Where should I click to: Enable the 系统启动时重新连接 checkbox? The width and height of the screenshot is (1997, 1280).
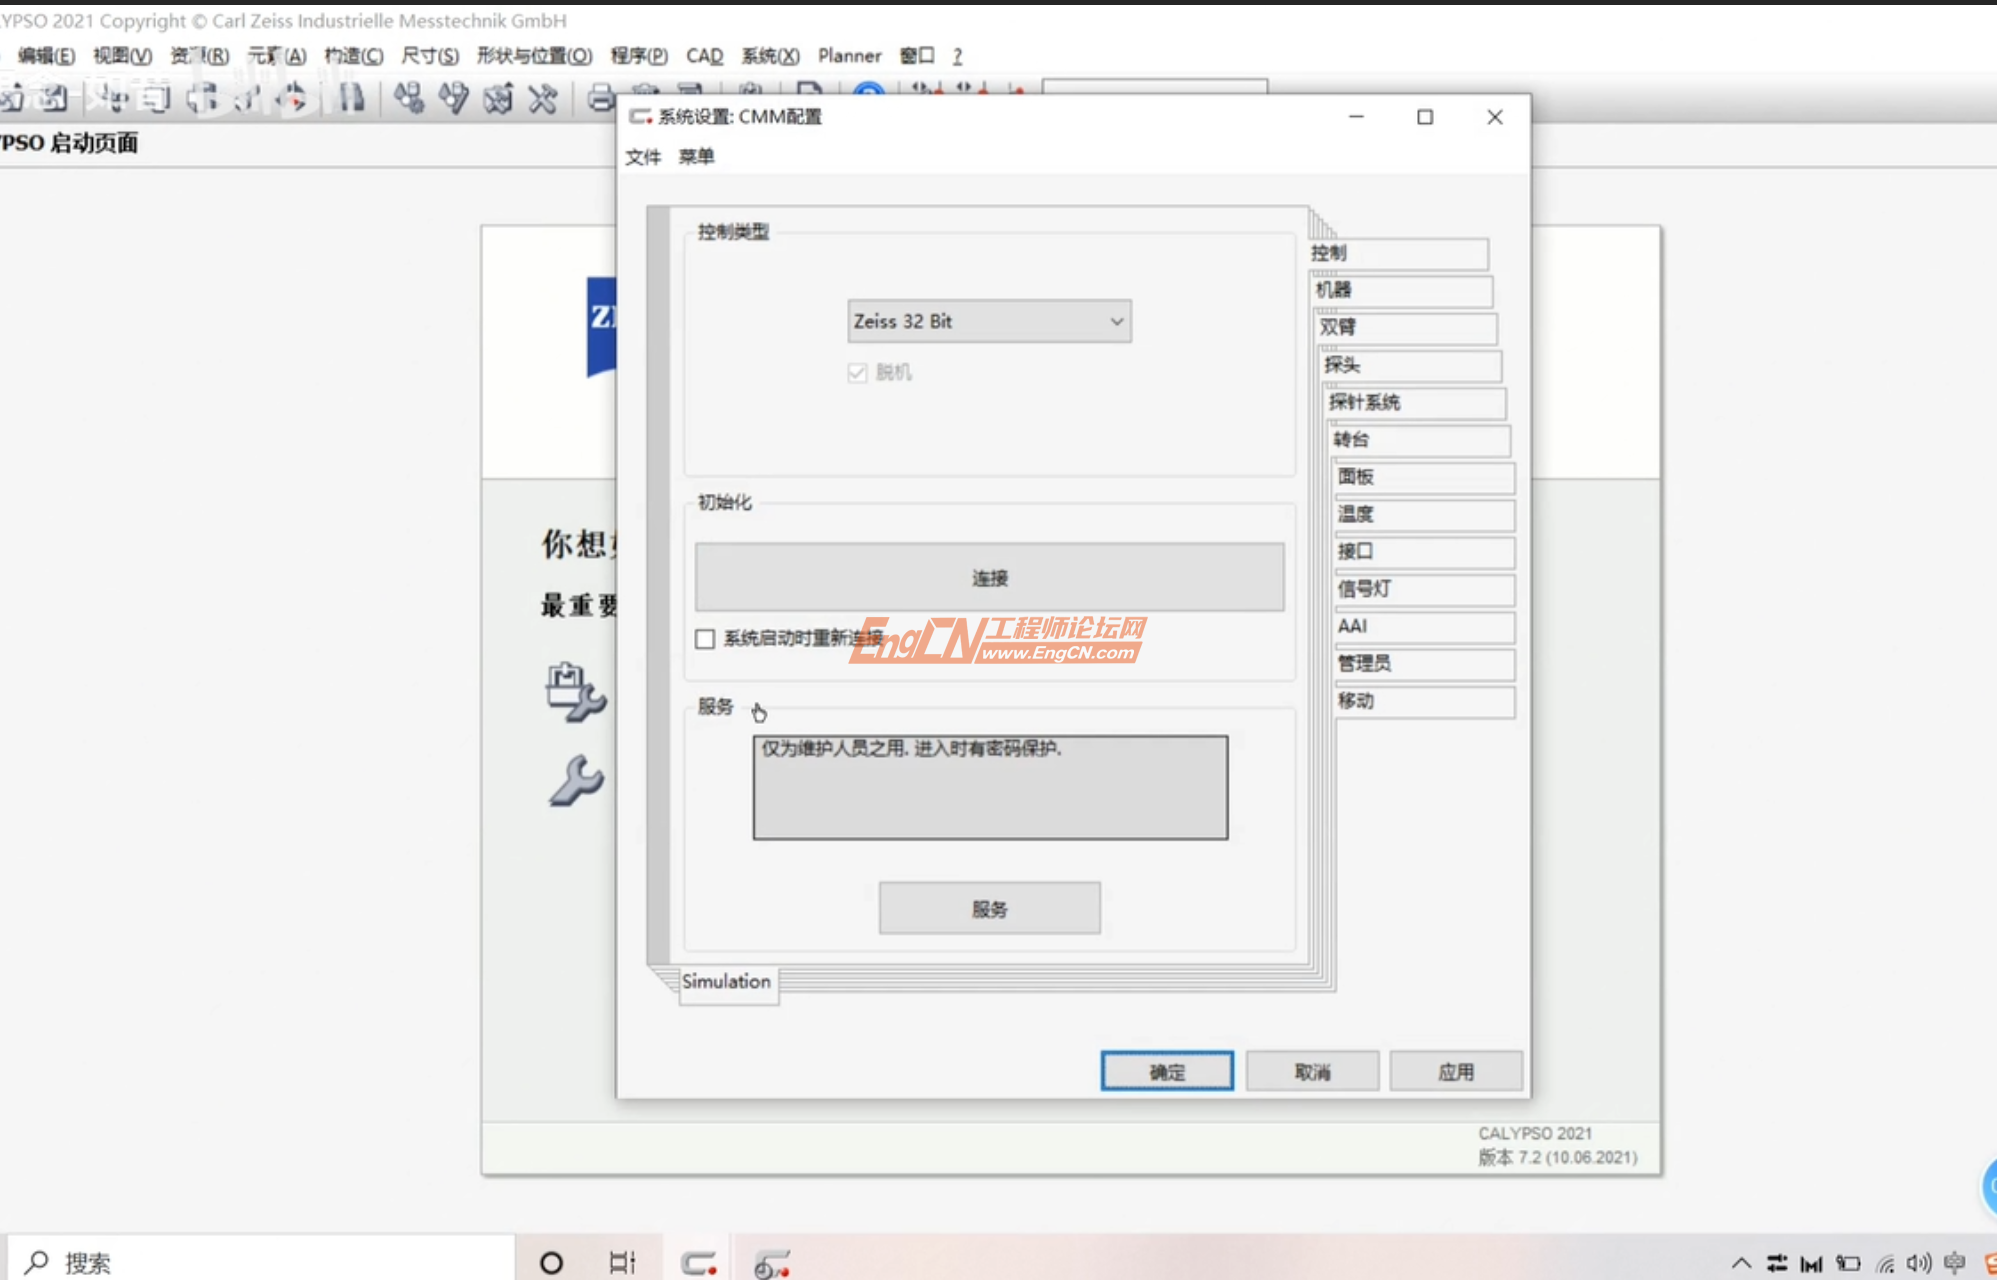coord(704,639)
